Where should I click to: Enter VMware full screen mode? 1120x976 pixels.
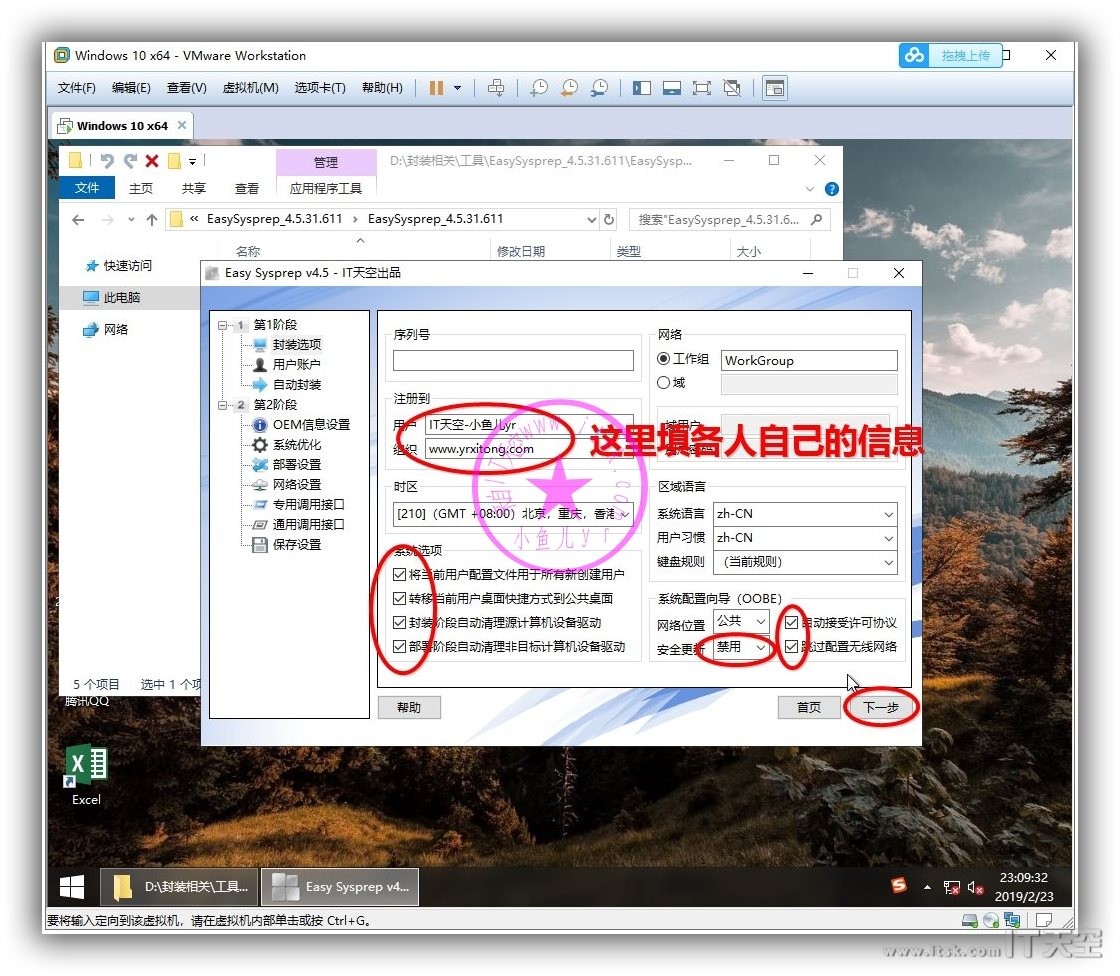click(x=701, y=88)
